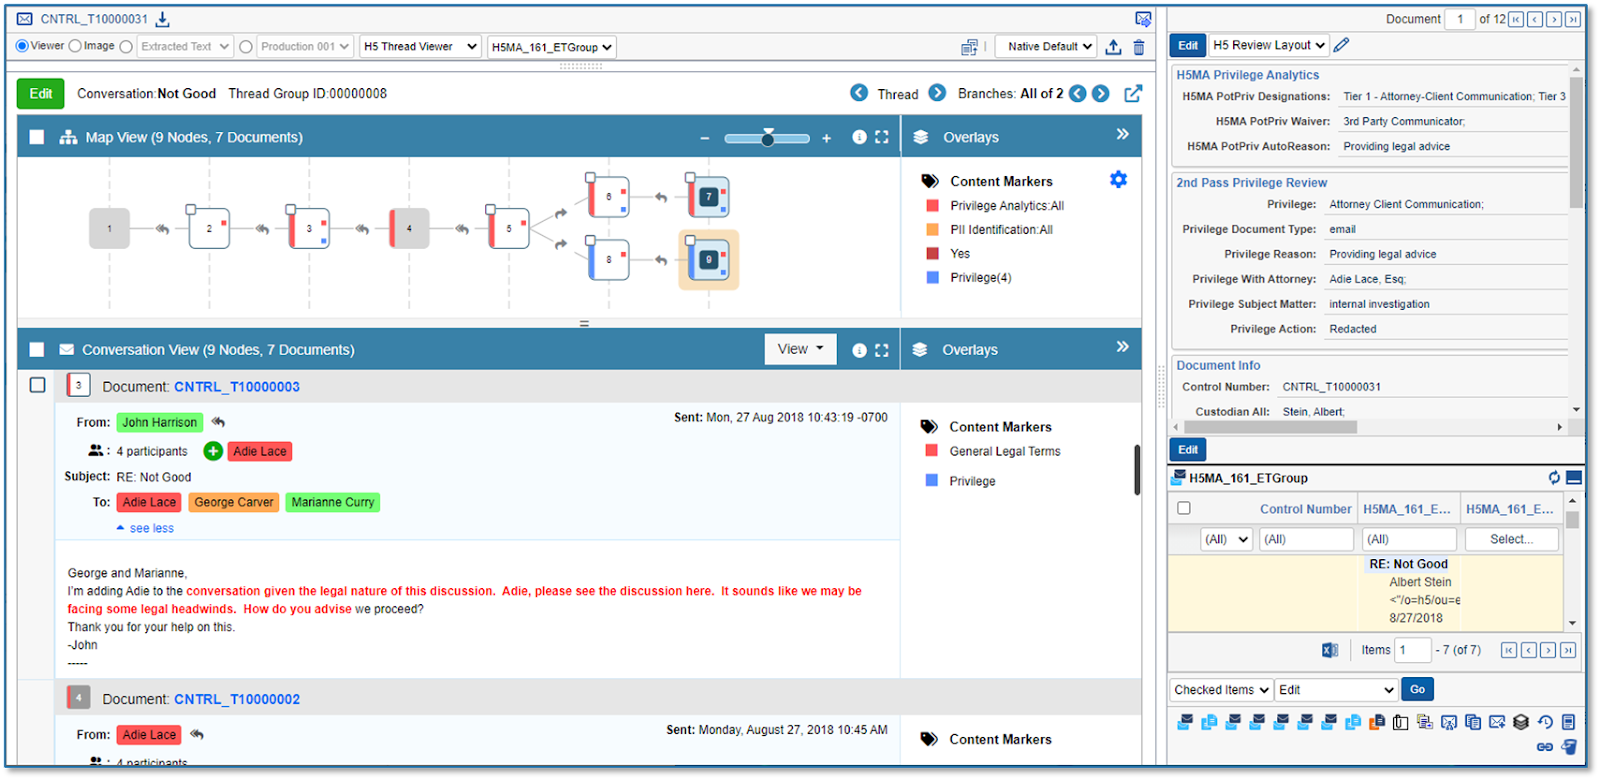Click the Select... filter button
This screenshot has height=780, width=1600.
(x=1512, y=539)
